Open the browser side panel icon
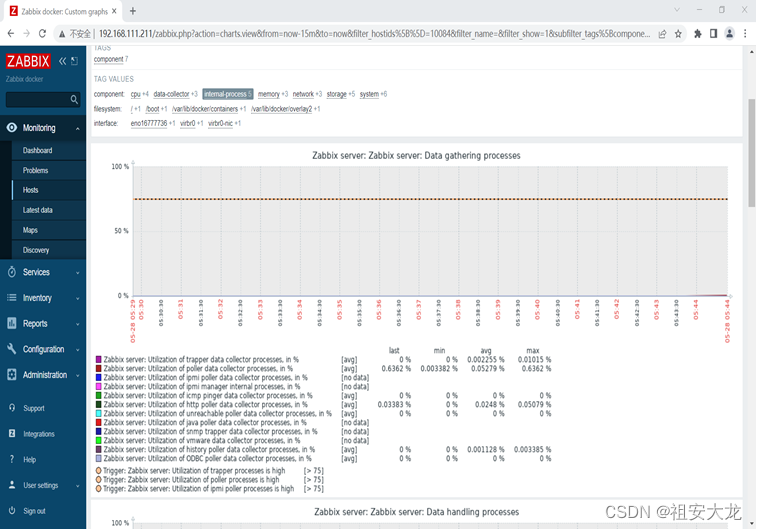The image size is (757, 530). tap(713, 33)
